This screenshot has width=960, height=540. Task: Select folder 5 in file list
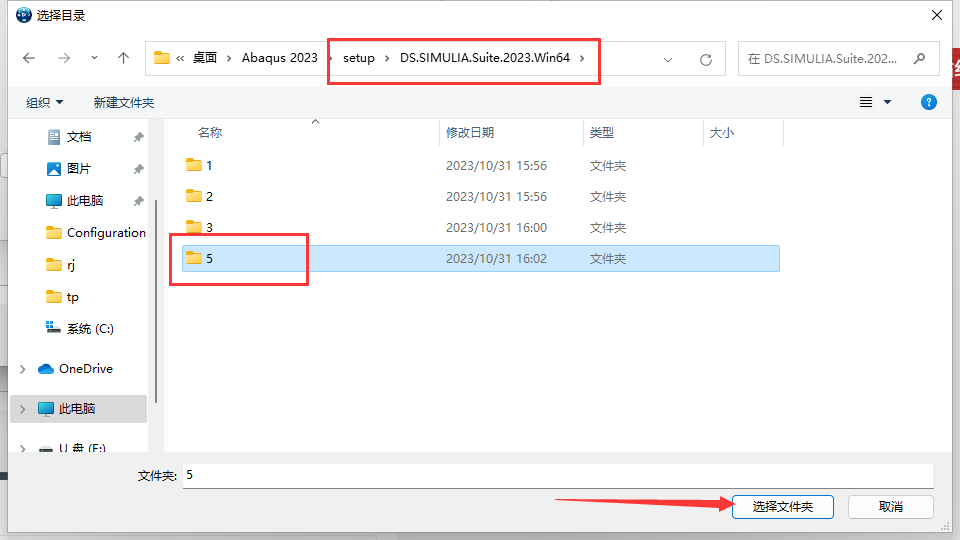481,258
